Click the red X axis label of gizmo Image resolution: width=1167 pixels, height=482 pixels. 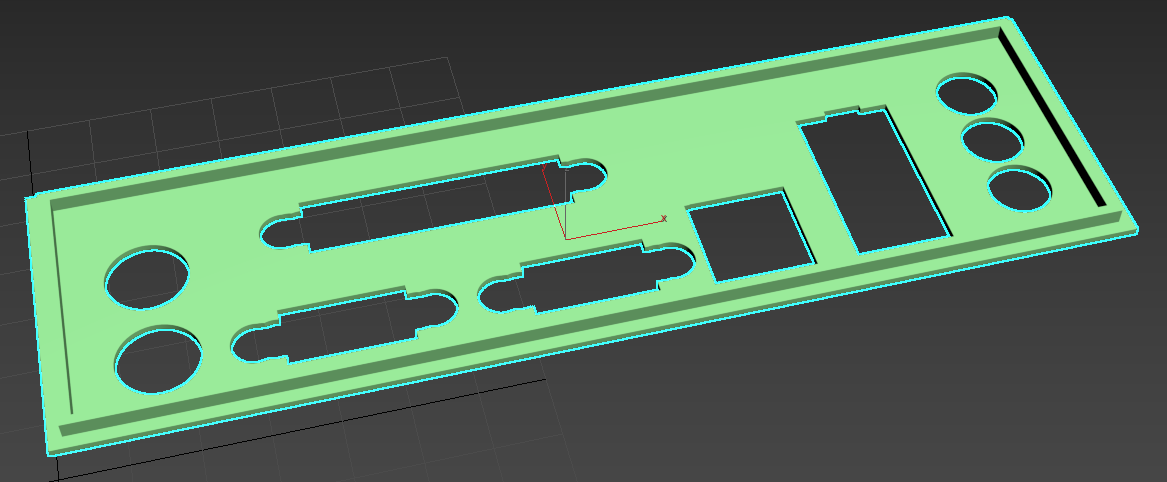tap(664, 218)
